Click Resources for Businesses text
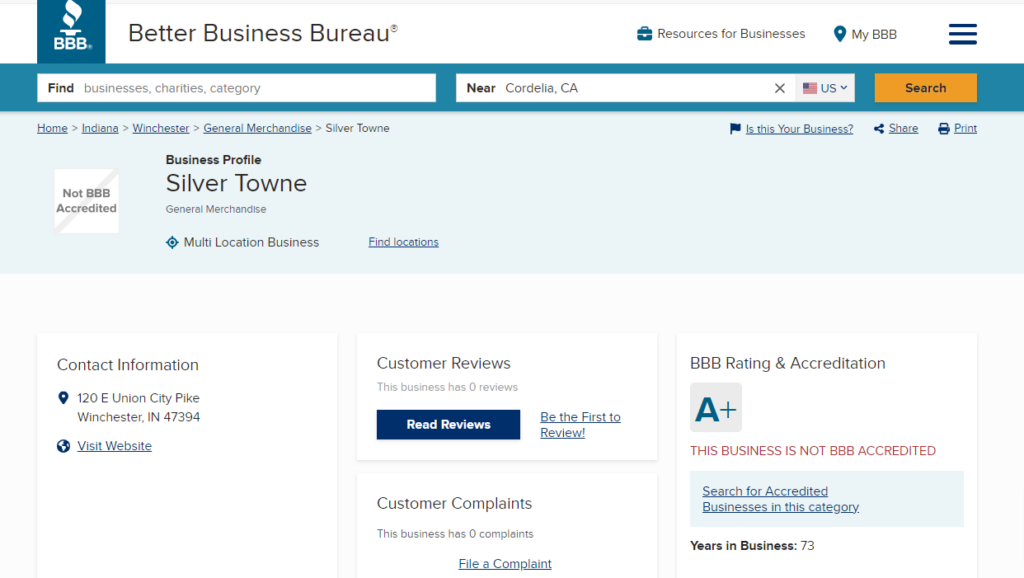Screen dimensions: 1024x578 click(x=731, y=34)
